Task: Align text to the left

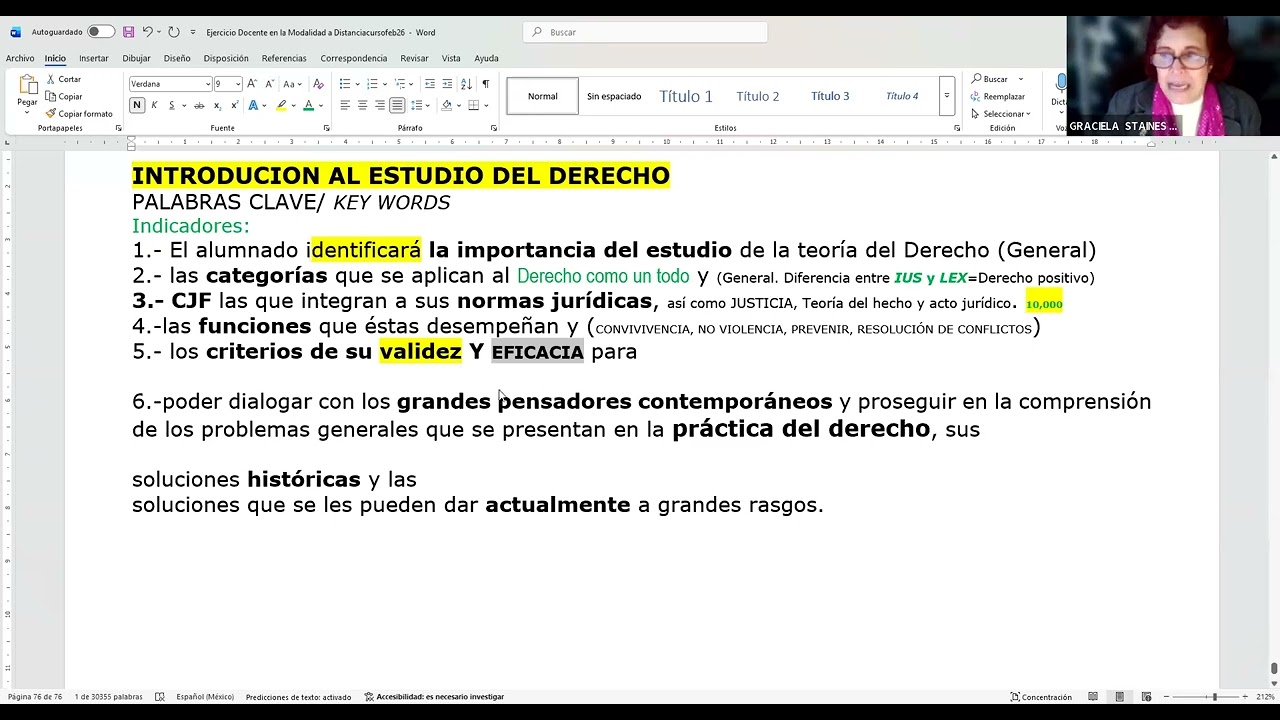Action: tap(345, 105)
